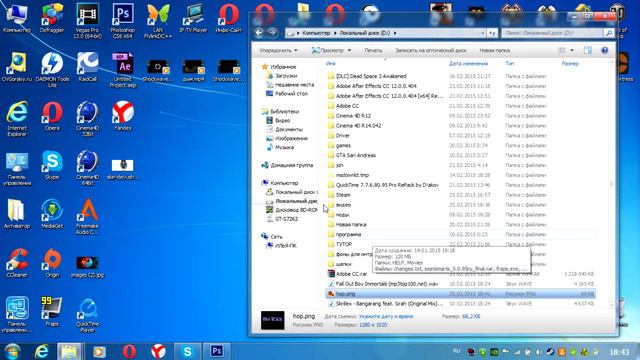Open QuickTime Player desktop shortcut
Viewport: 640px width, 360px height.
point(87,314)
